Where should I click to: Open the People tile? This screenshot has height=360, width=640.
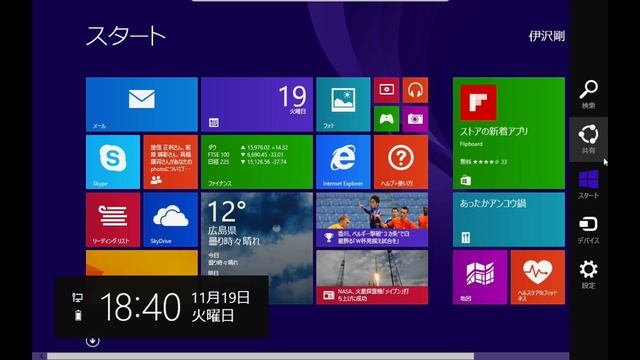point(171,162)
